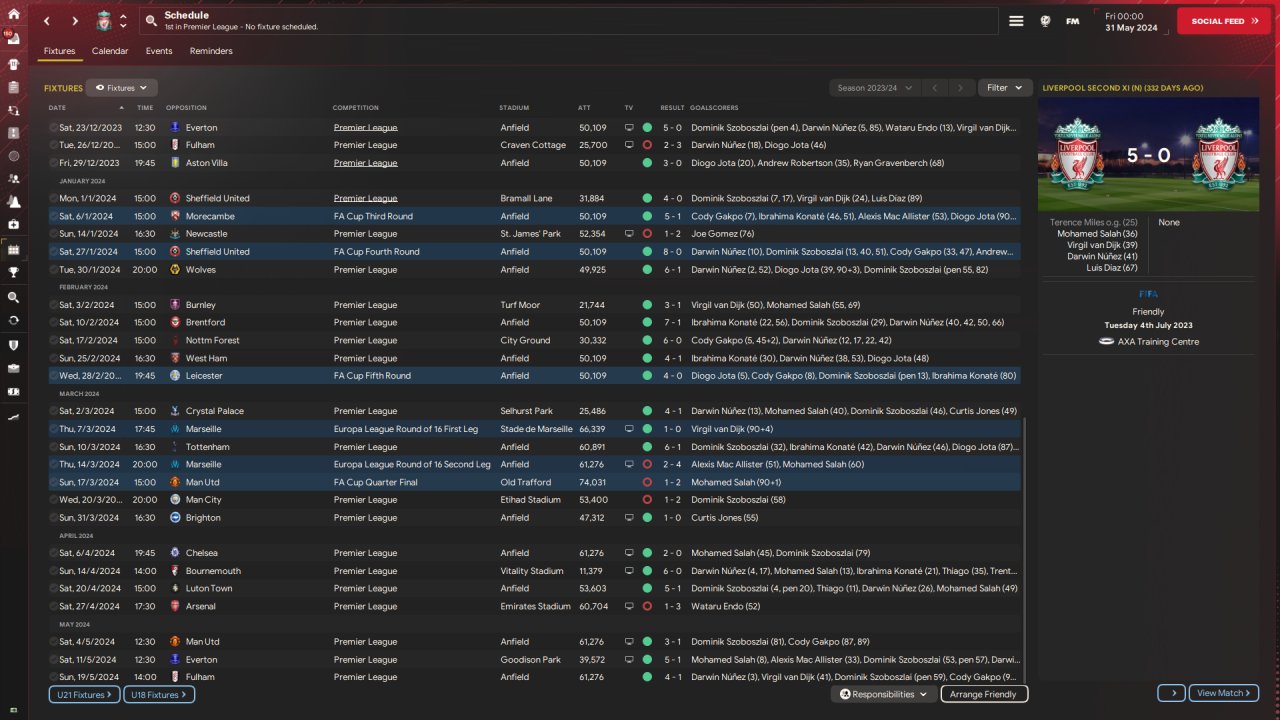The image size is (1280, 720).
Task: Go forward with the right navigation arrow
Action: point(75,21)
